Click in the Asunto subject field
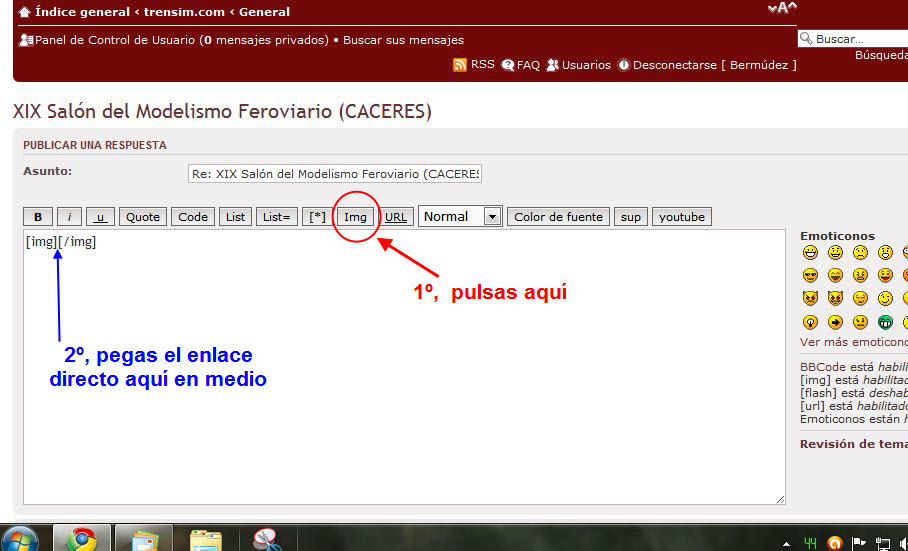 click(x=334, y=174)
